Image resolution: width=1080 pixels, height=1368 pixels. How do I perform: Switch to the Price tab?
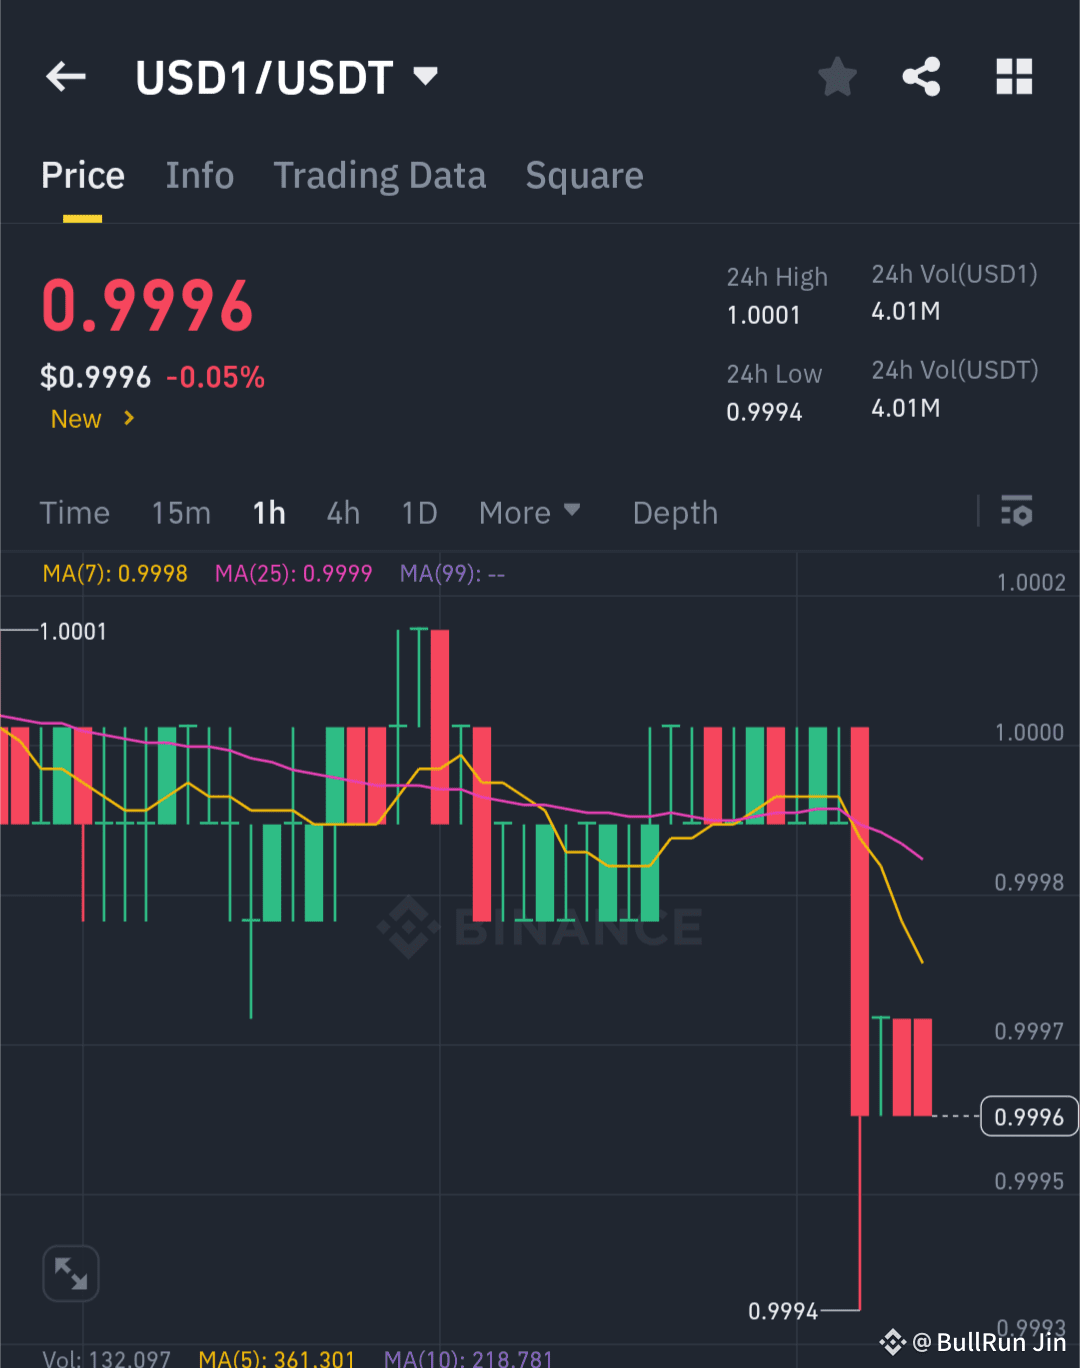pos(83,176)
